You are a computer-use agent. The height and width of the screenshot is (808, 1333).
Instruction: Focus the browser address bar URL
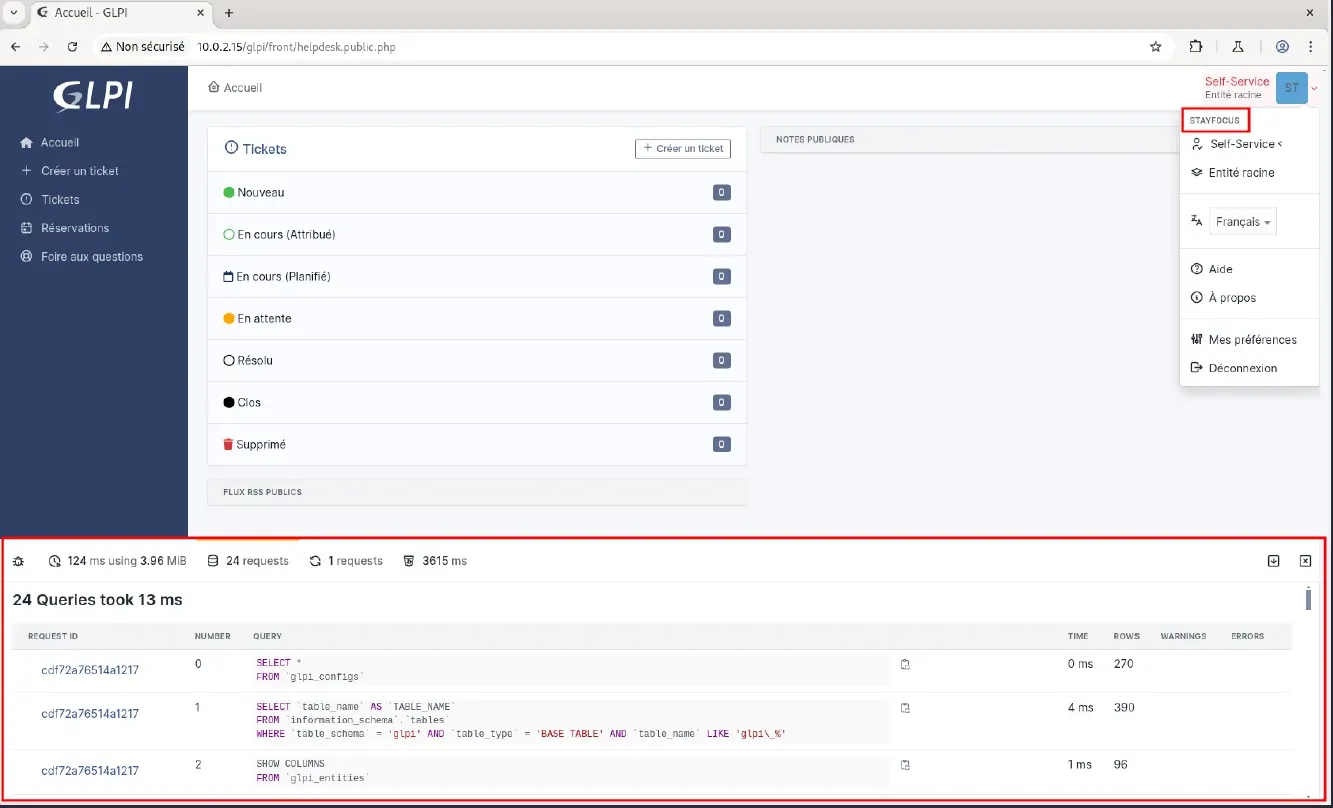click(x=297, y=47)
